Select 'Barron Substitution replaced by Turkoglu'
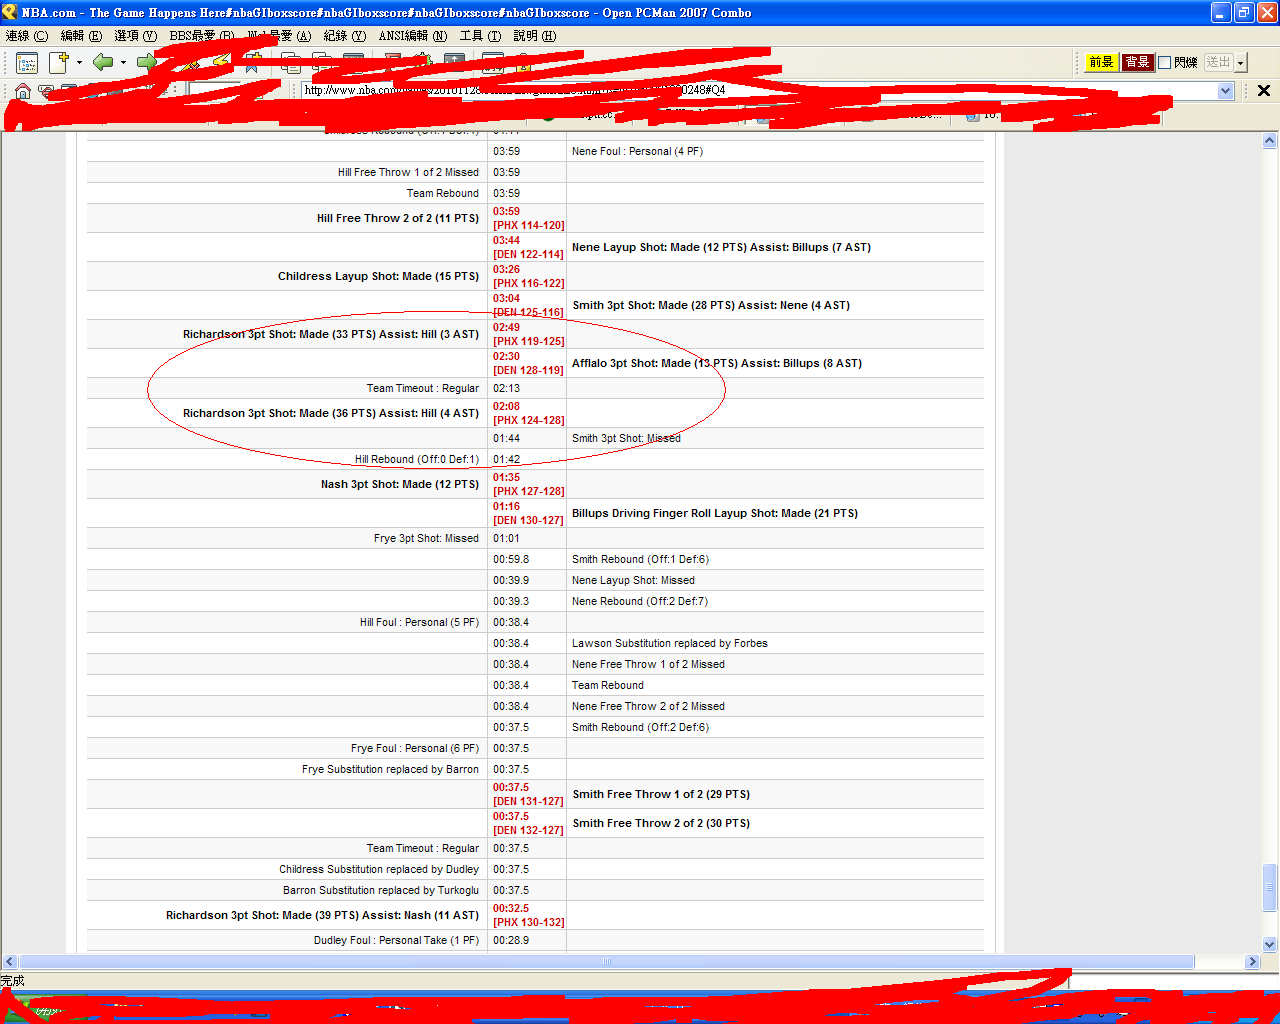 [381, 891]
